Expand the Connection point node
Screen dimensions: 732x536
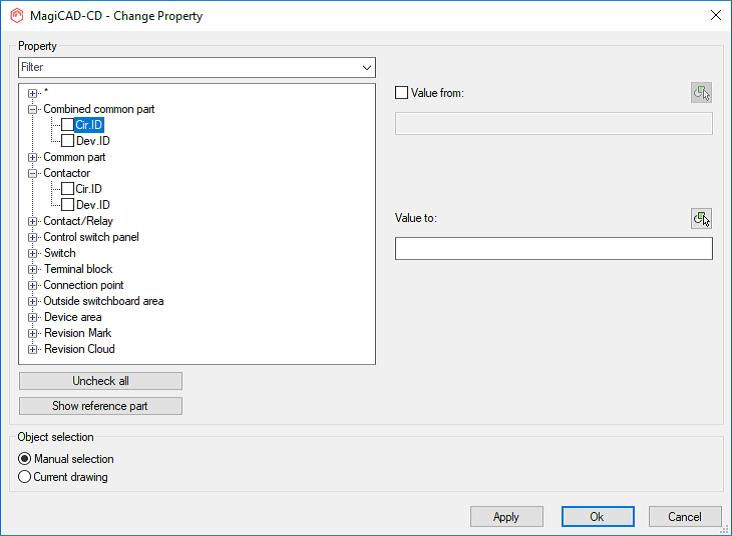pyautogui.click(x=32, y=285)
